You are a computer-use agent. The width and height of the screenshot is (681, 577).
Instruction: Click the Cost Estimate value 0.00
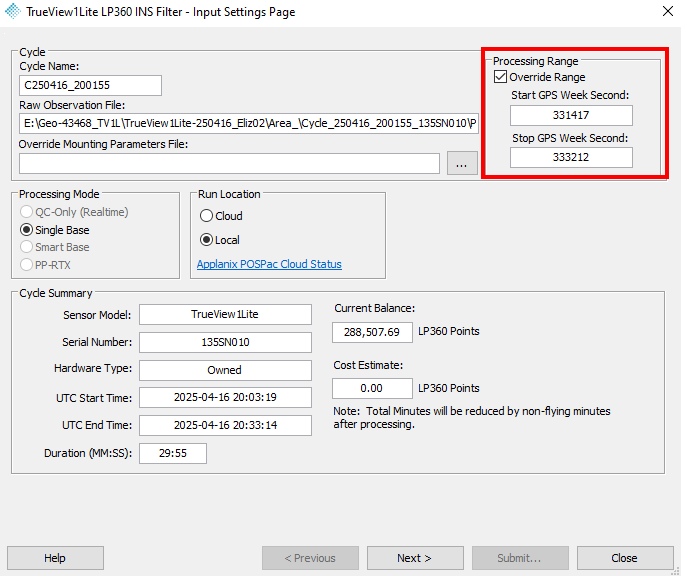click(372, 389)
